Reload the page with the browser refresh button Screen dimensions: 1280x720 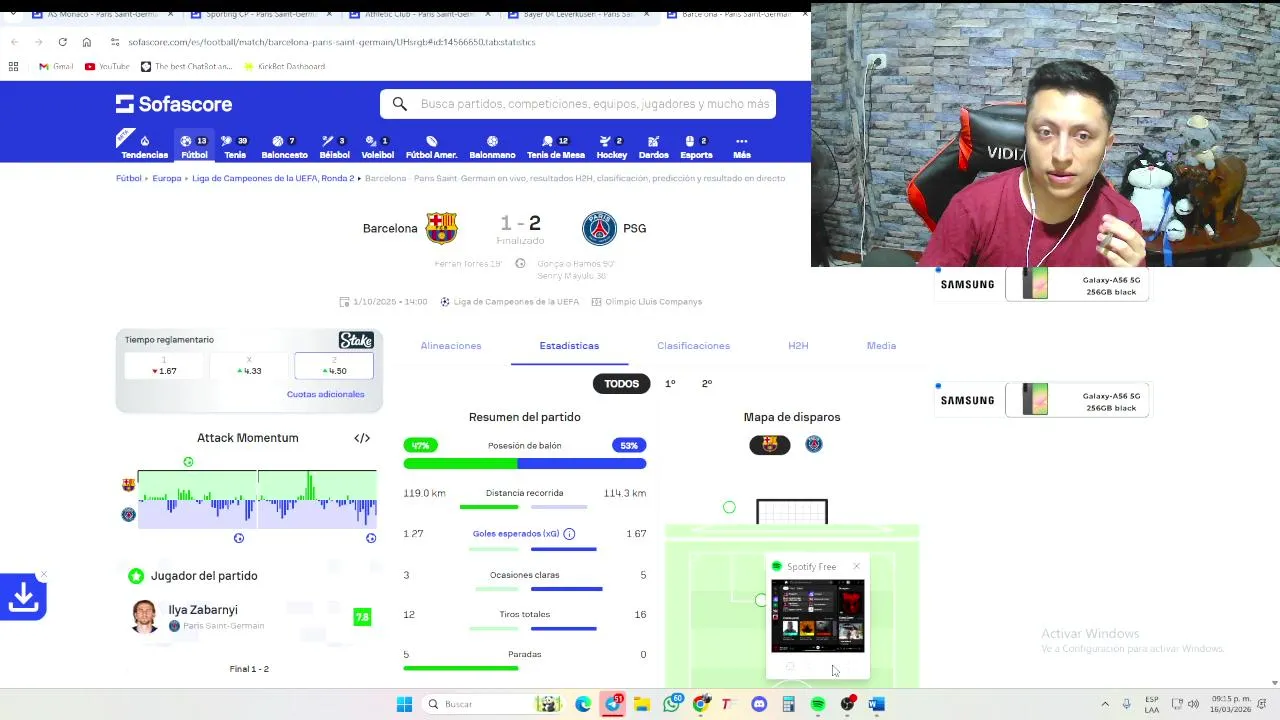pyautogui.click(x=62, y=42)
